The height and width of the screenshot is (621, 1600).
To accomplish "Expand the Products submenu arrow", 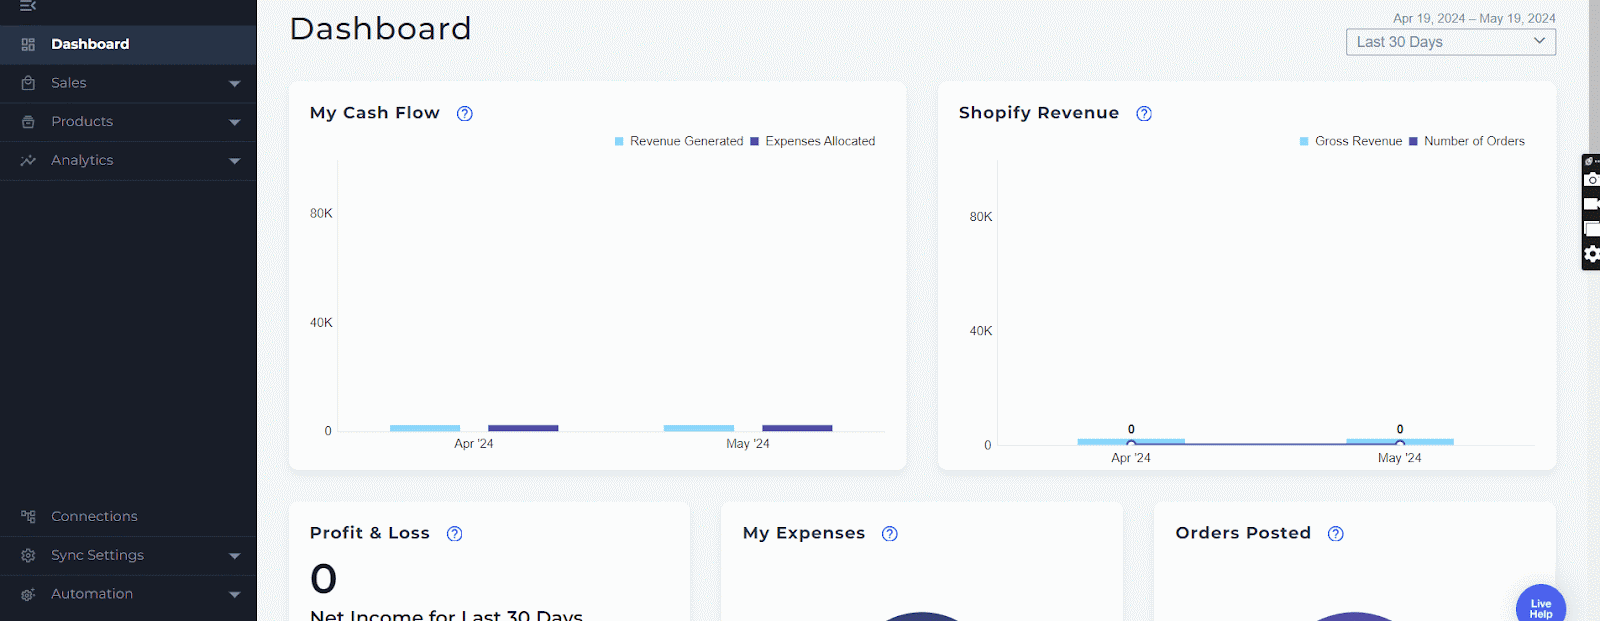I will coord(234,122).
